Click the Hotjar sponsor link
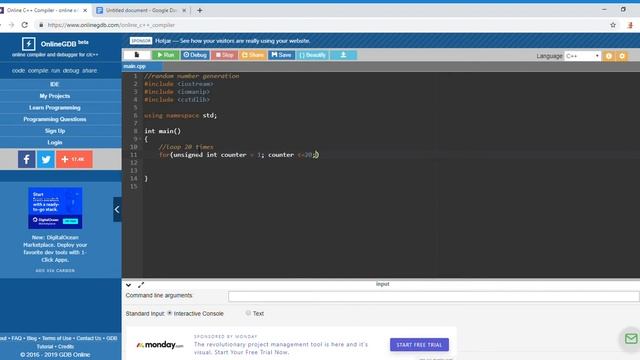The height and width of the screenshot is (360, 640). 233,41
